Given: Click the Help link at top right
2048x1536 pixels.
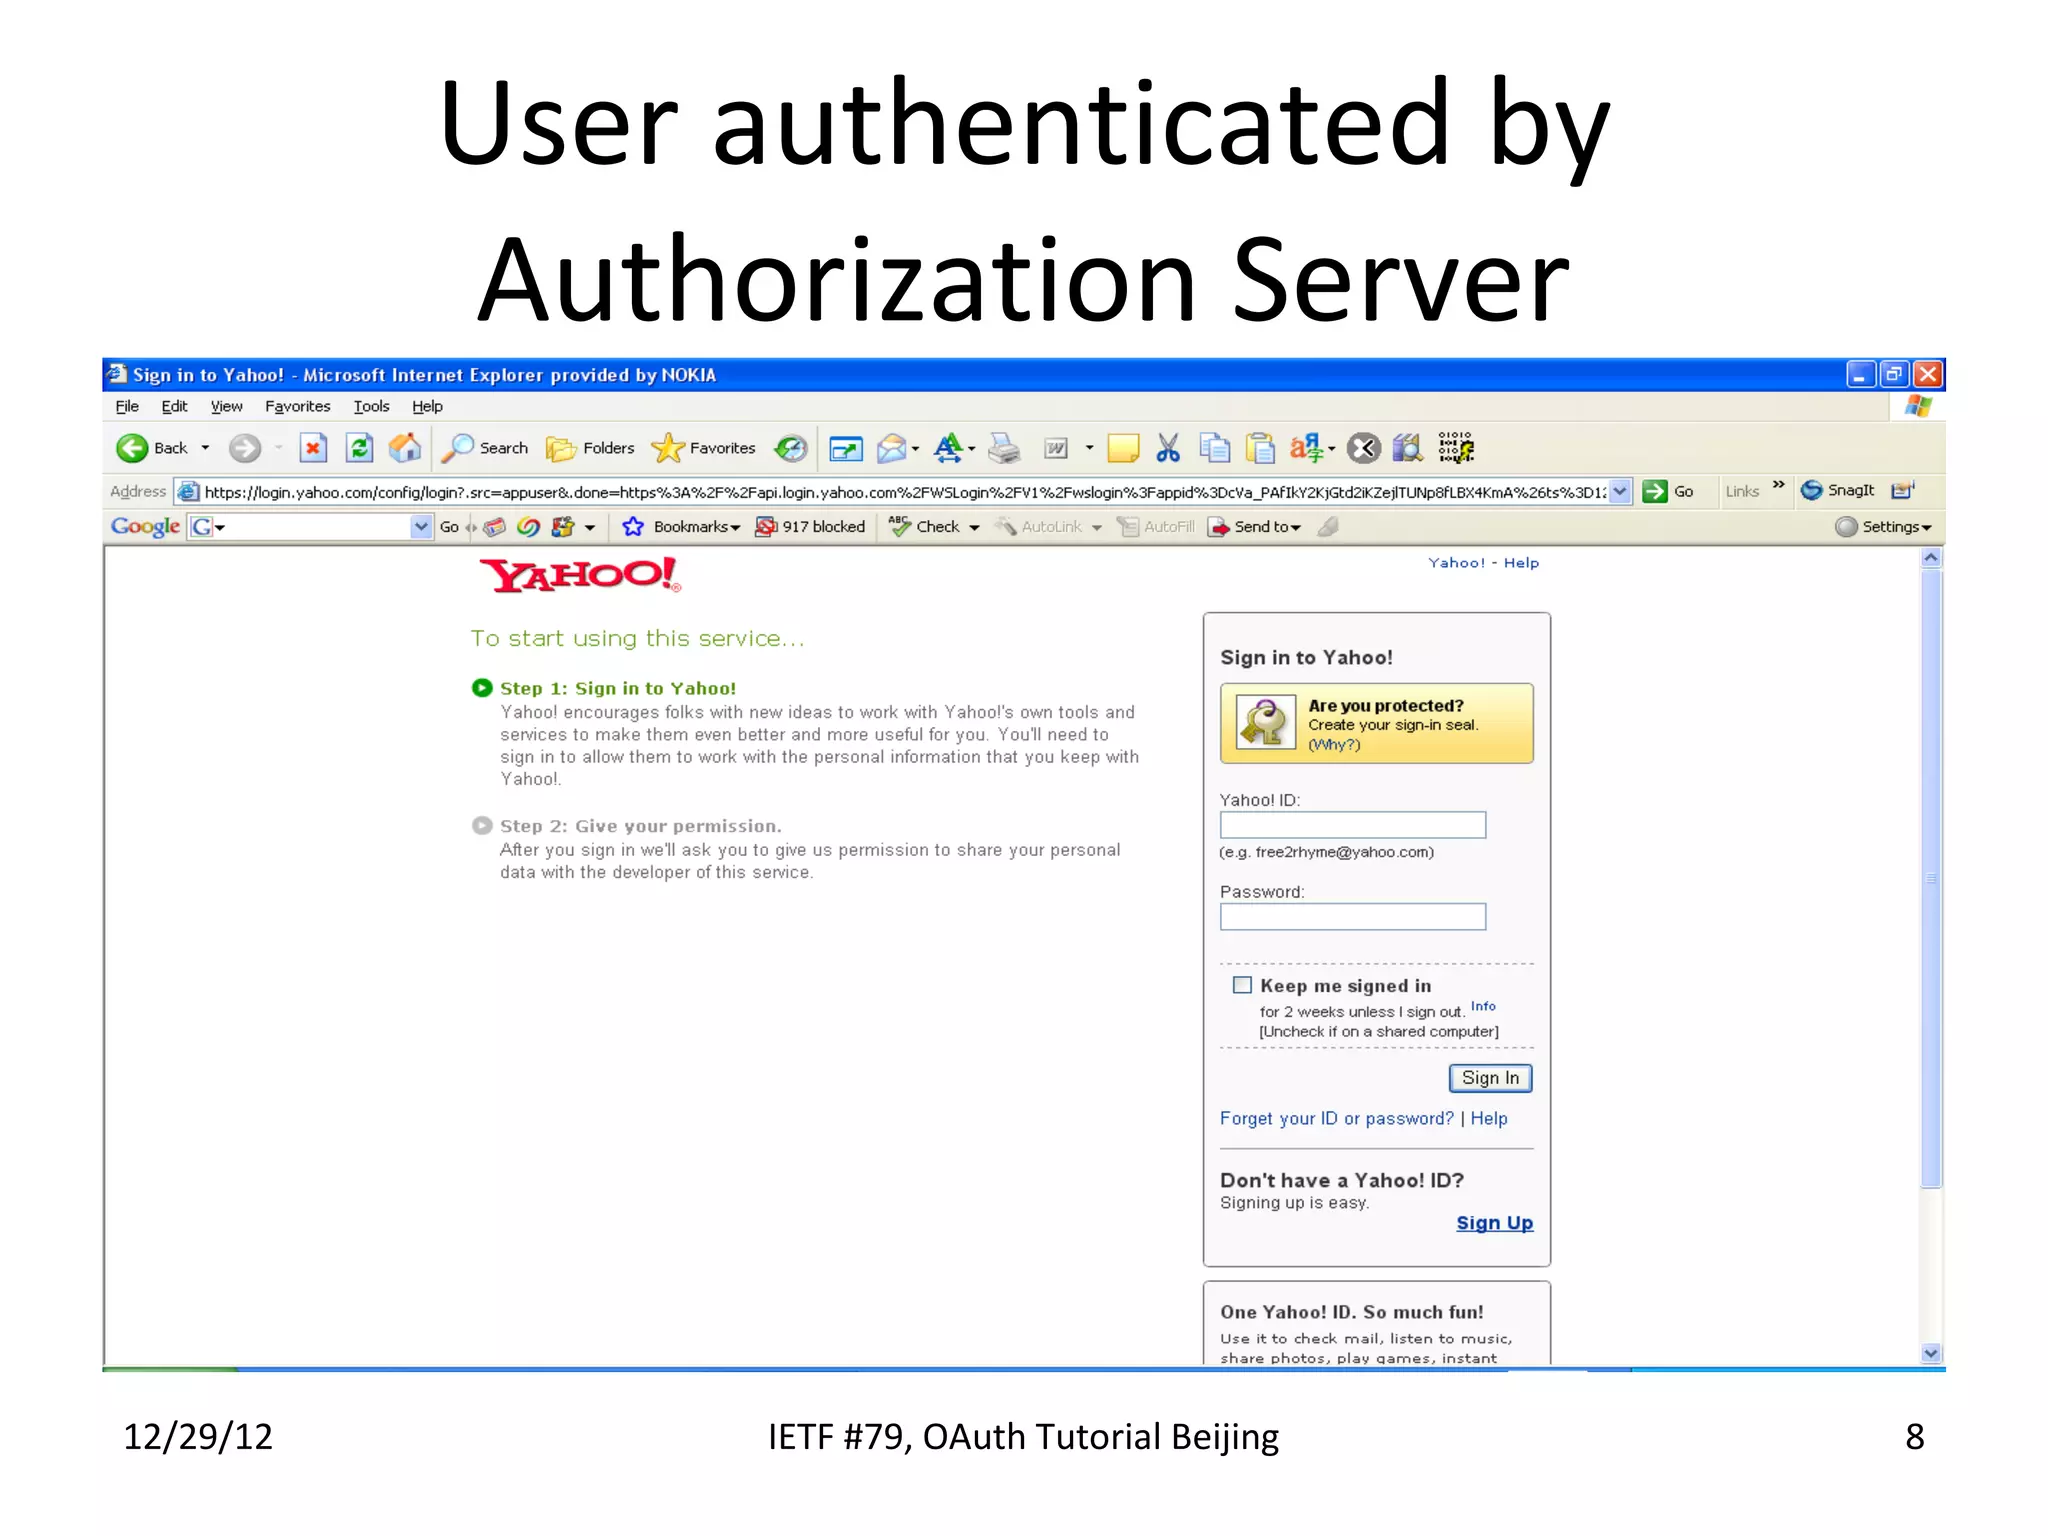Looking at the screenshot, I should click(x=1521, y=562).
